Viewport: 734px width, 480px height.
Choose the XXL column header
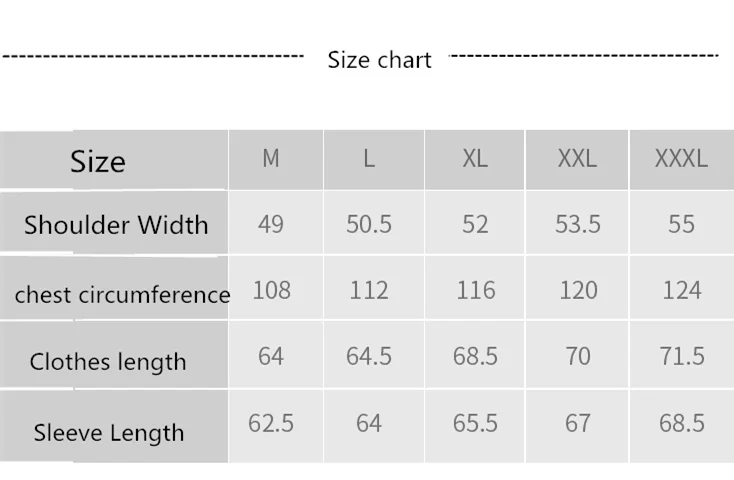pyautogui.click(x=577, y=159)
